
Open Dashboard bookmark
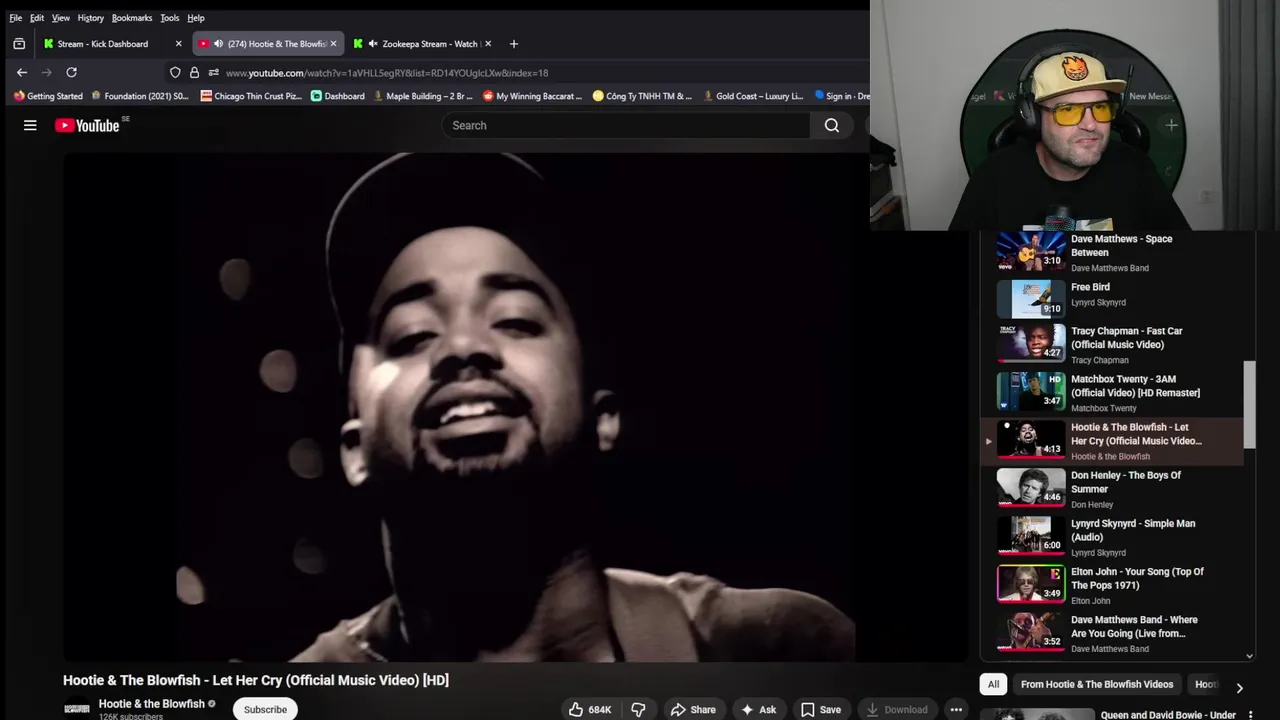(337, 96)
